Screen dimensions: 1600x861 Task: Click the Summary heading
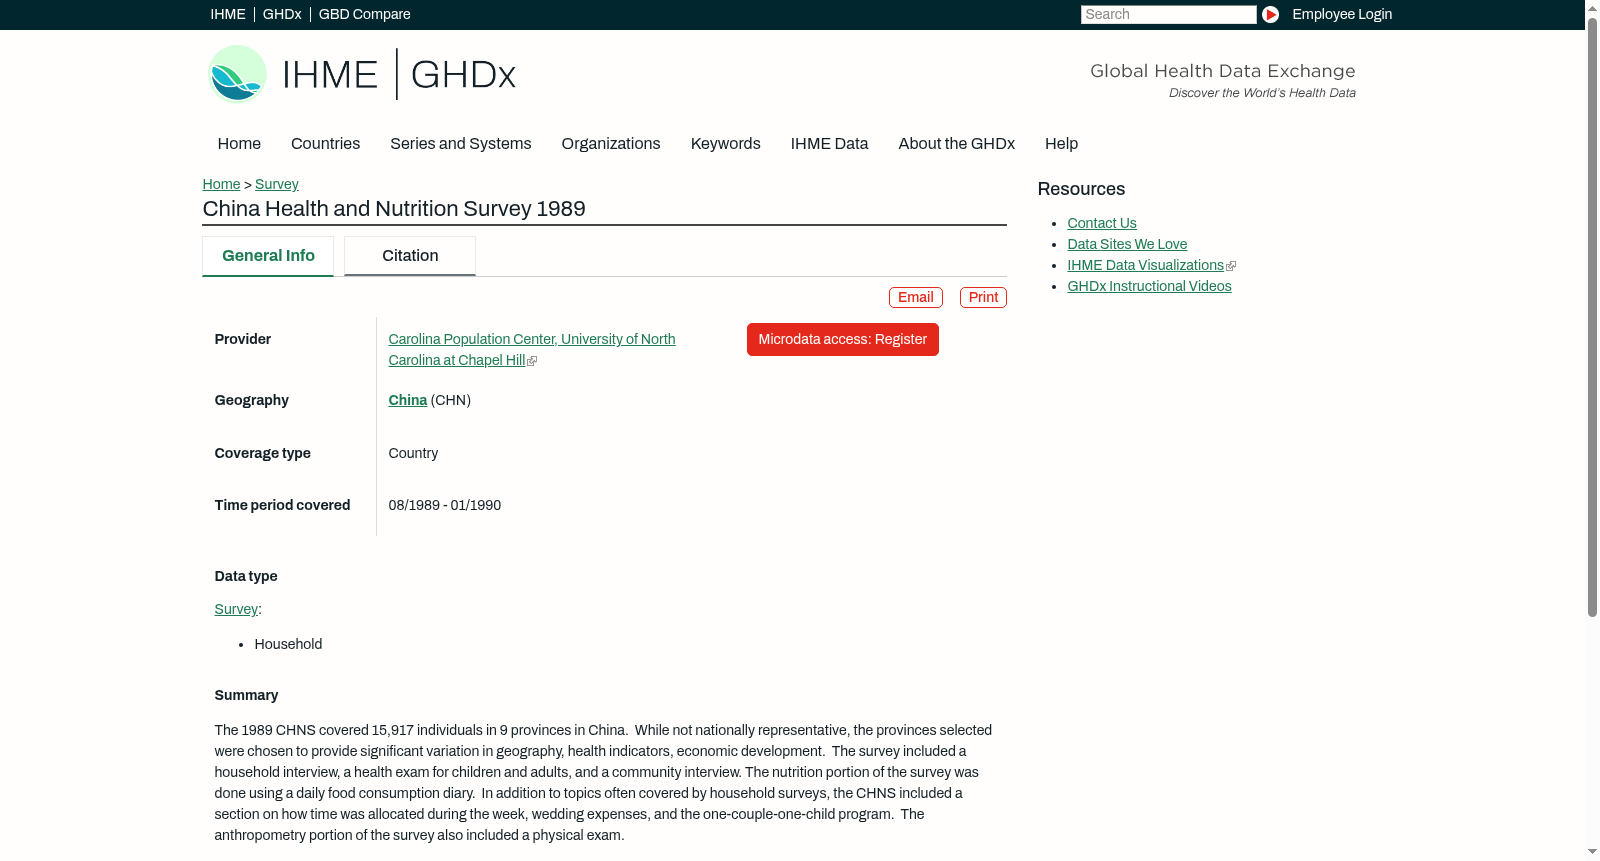[246, 695]
